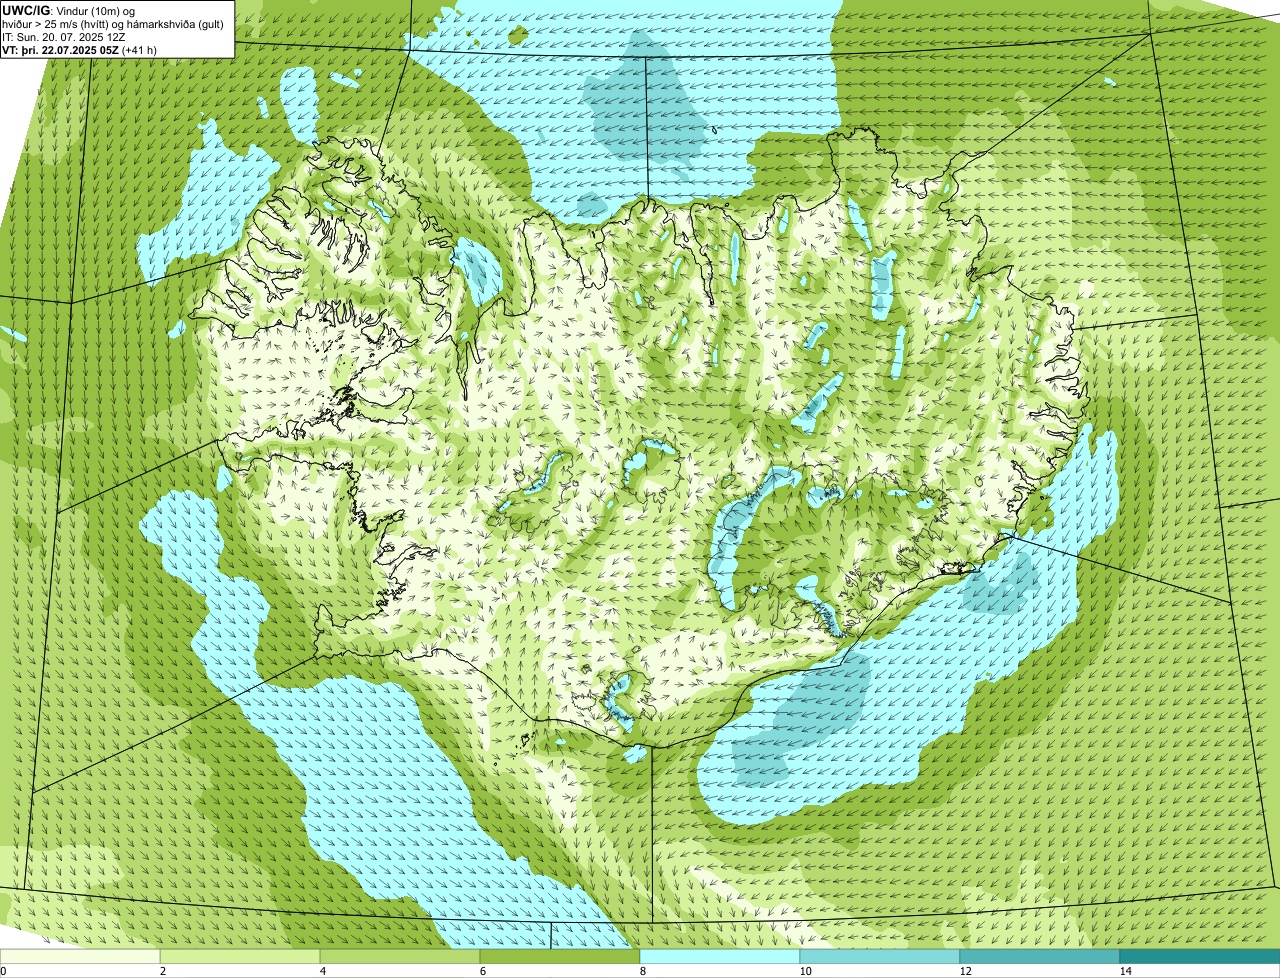Click the title line 'UWC/IG: Vindur (10m) og'
The height and width of the screenshot is (978, 1280).
coord(68,11)
